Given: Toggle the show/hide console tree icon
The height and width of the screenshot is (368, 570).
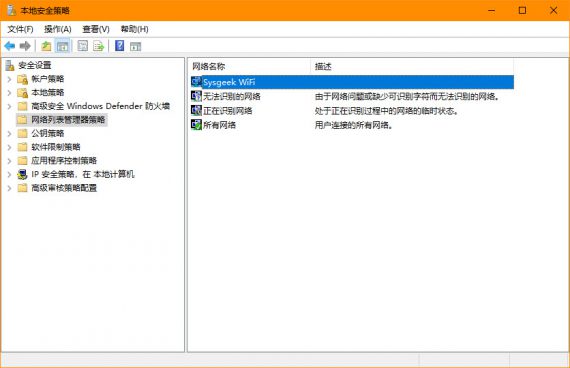Looking at the screenshot, I should [x=63, y=46].
